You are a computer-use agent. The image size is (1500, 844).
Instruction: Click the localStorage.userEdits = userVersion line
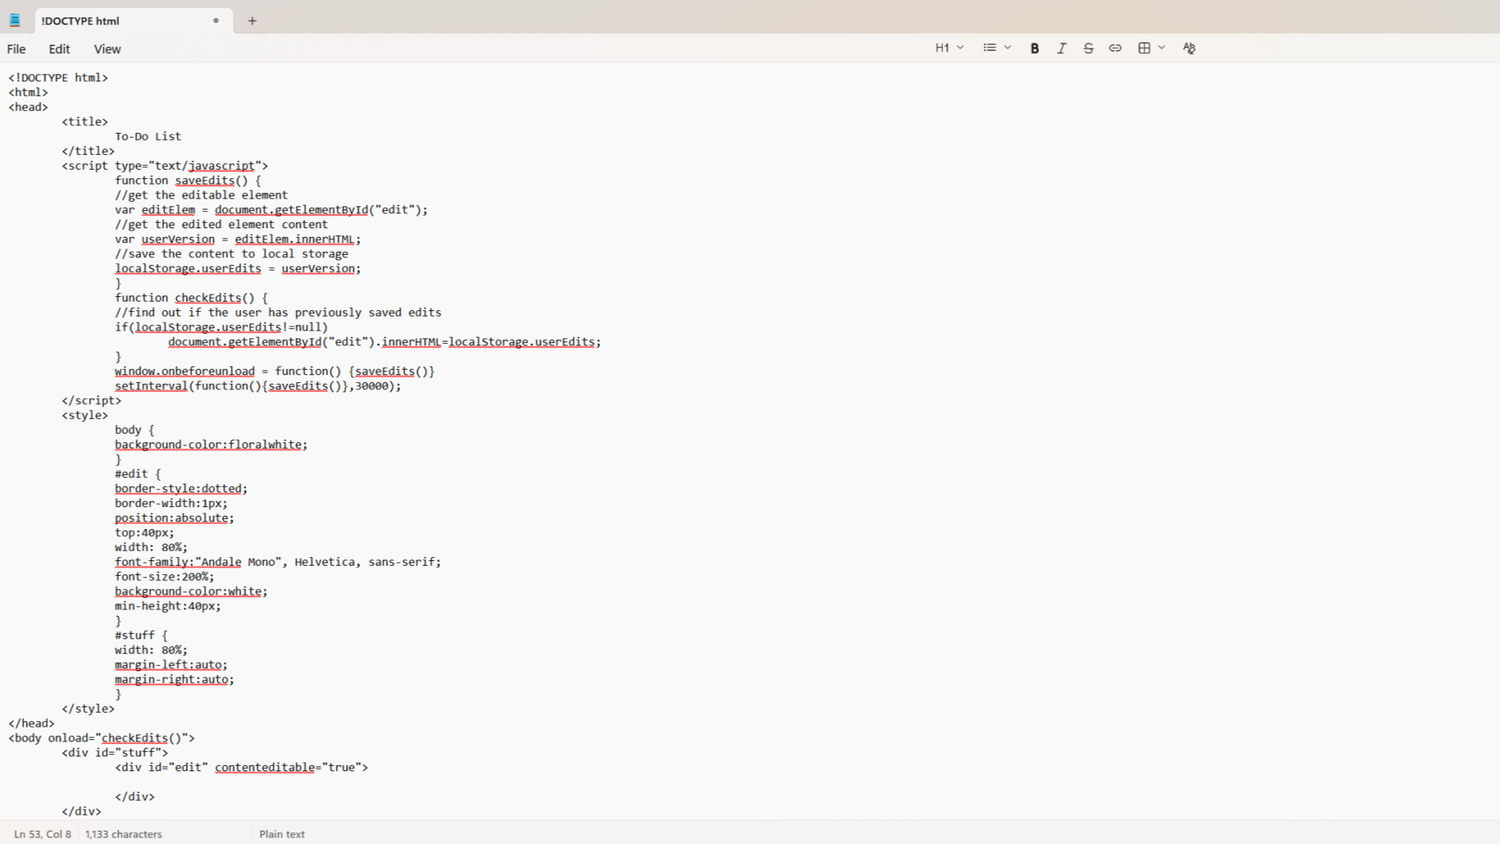[x=238, y=268]
